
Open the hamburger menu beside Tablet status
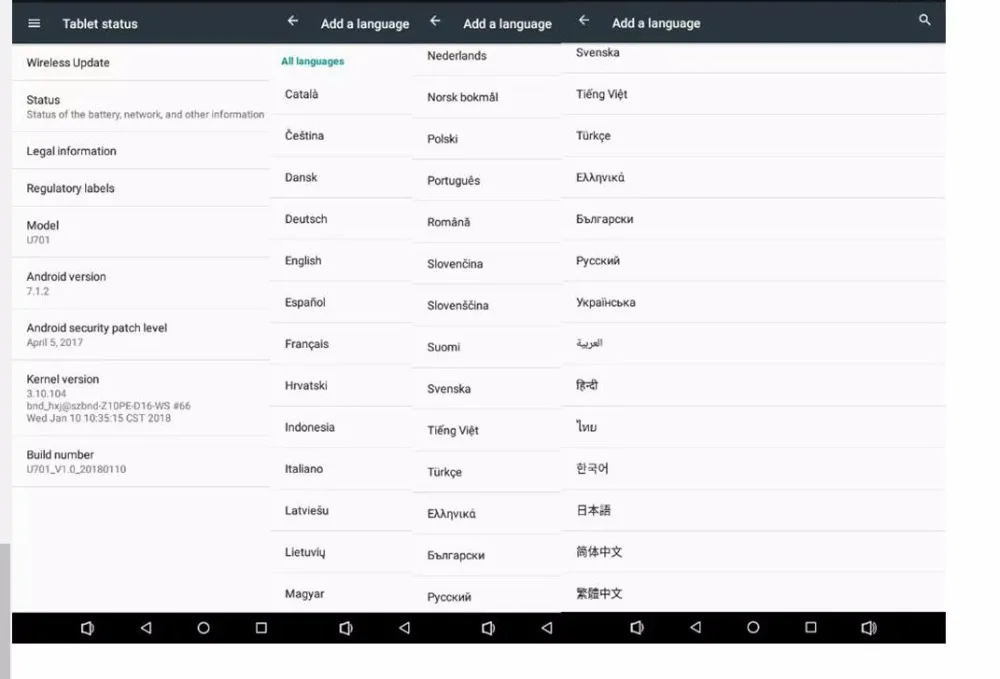pyautogui.click(x=34, y=24)
